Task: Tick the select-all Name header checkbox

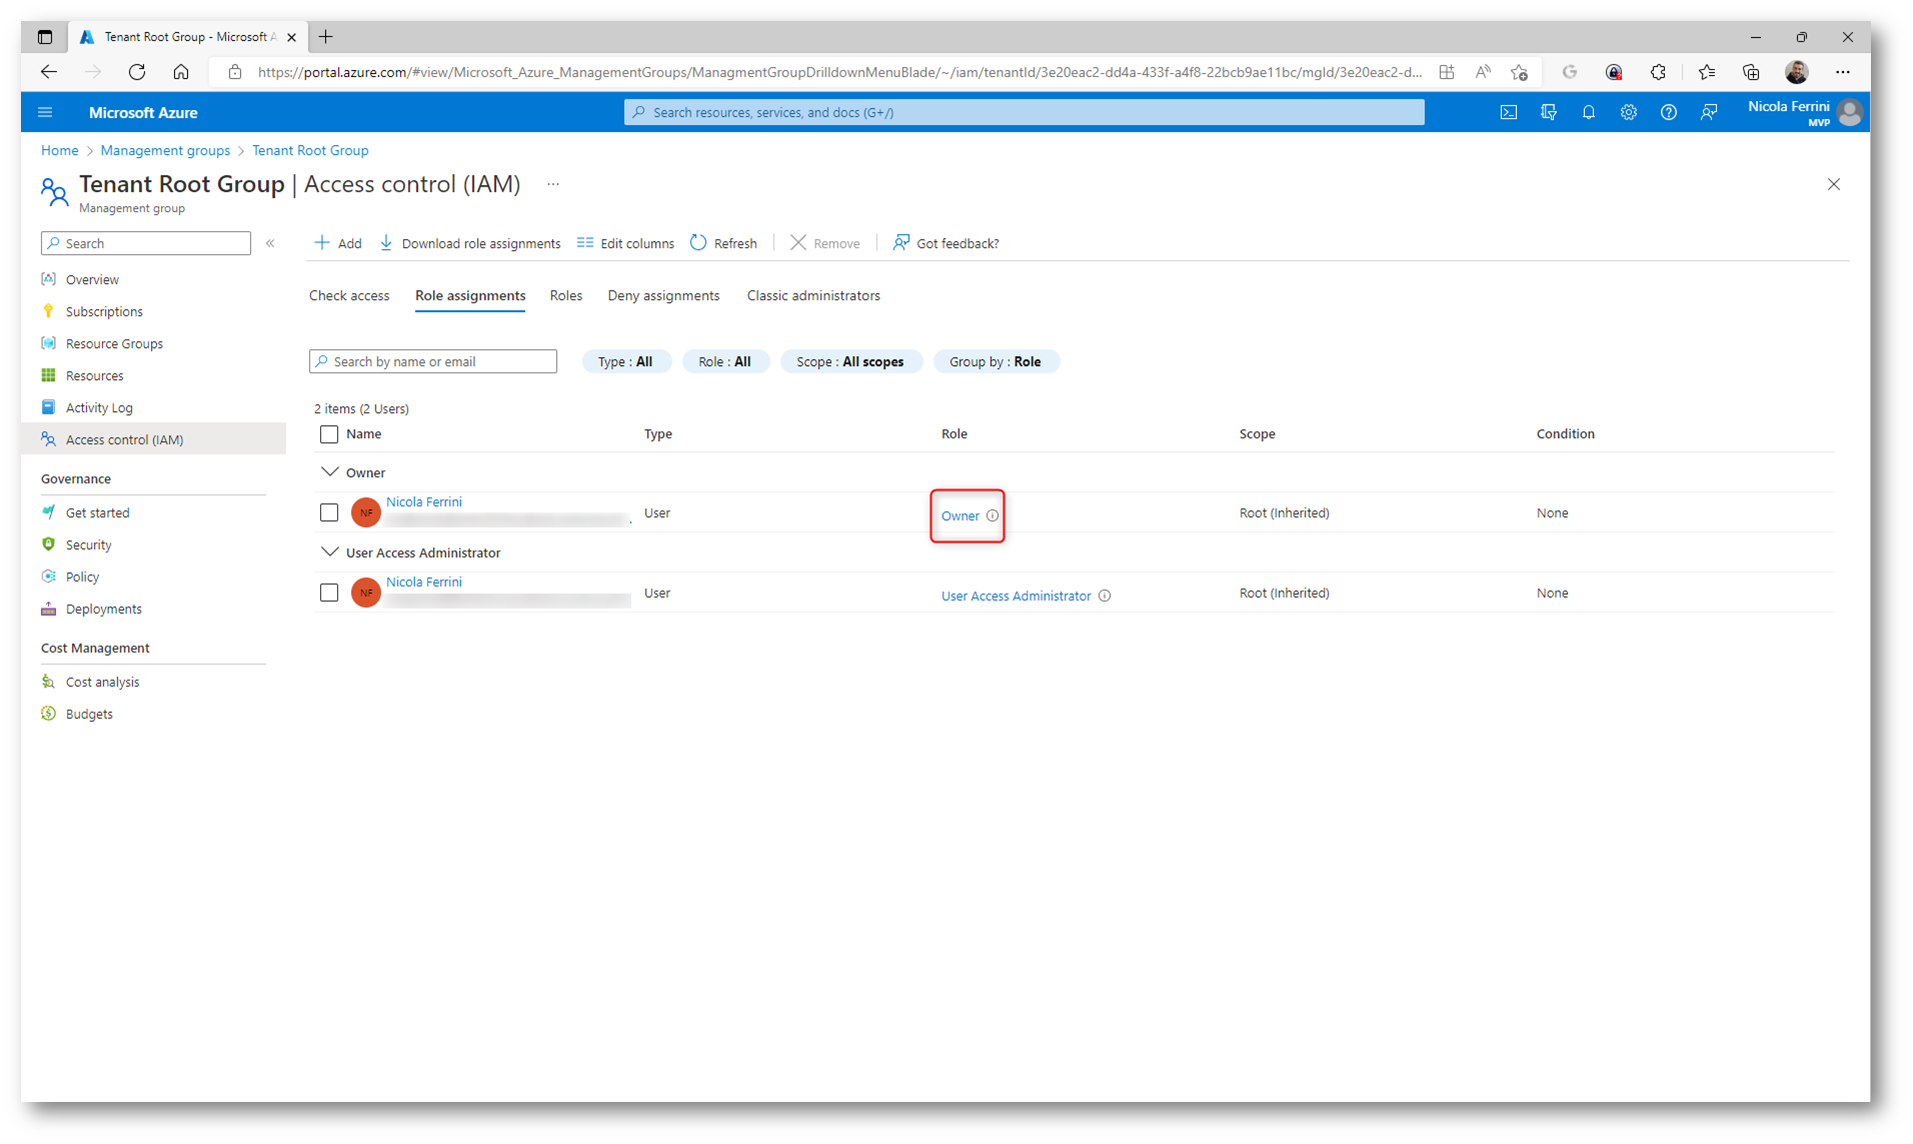Action: (x=329, y=434)
